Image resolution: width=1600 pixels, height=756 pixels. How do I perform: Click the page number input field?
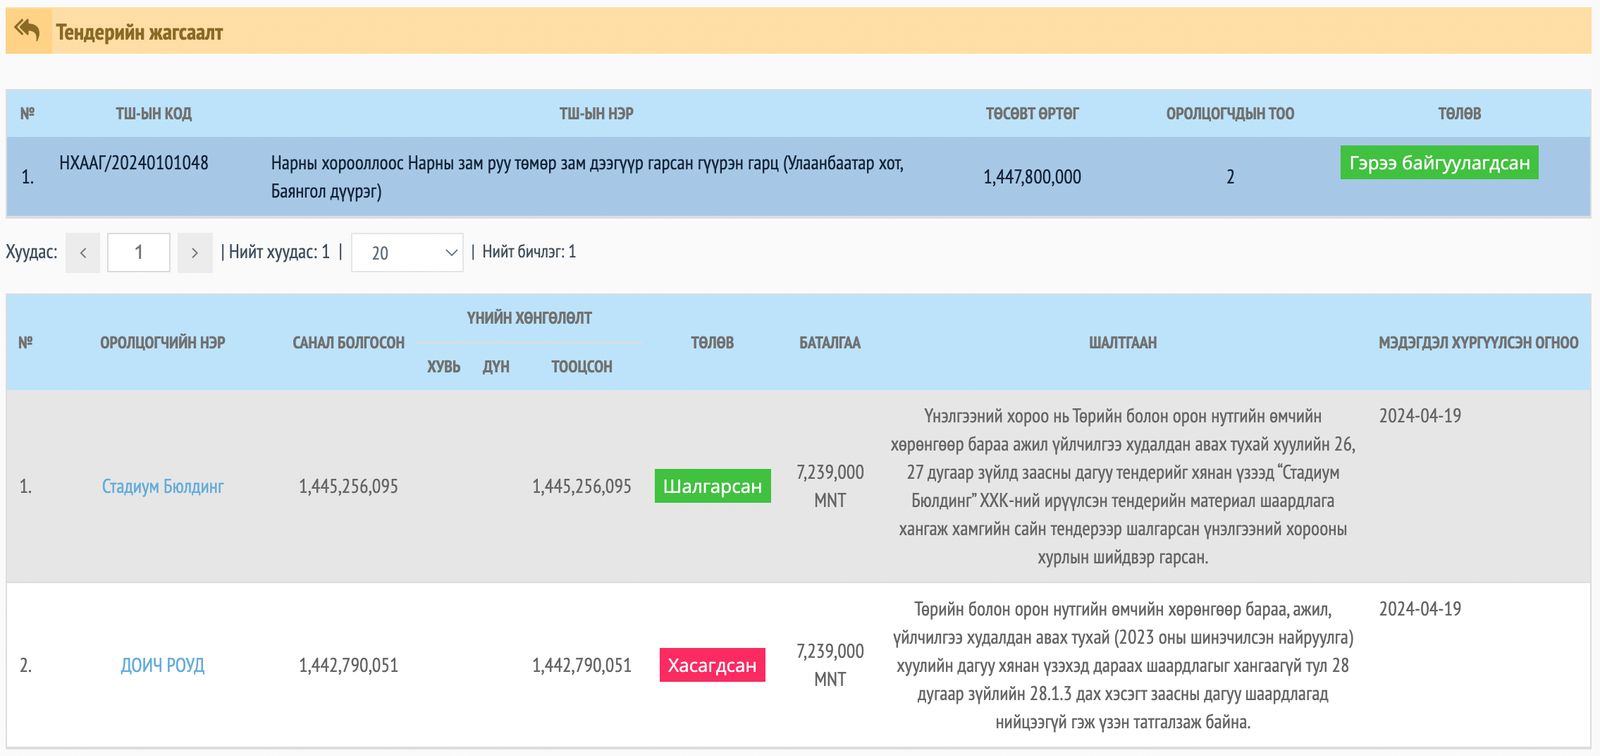(x=139, y=253)
